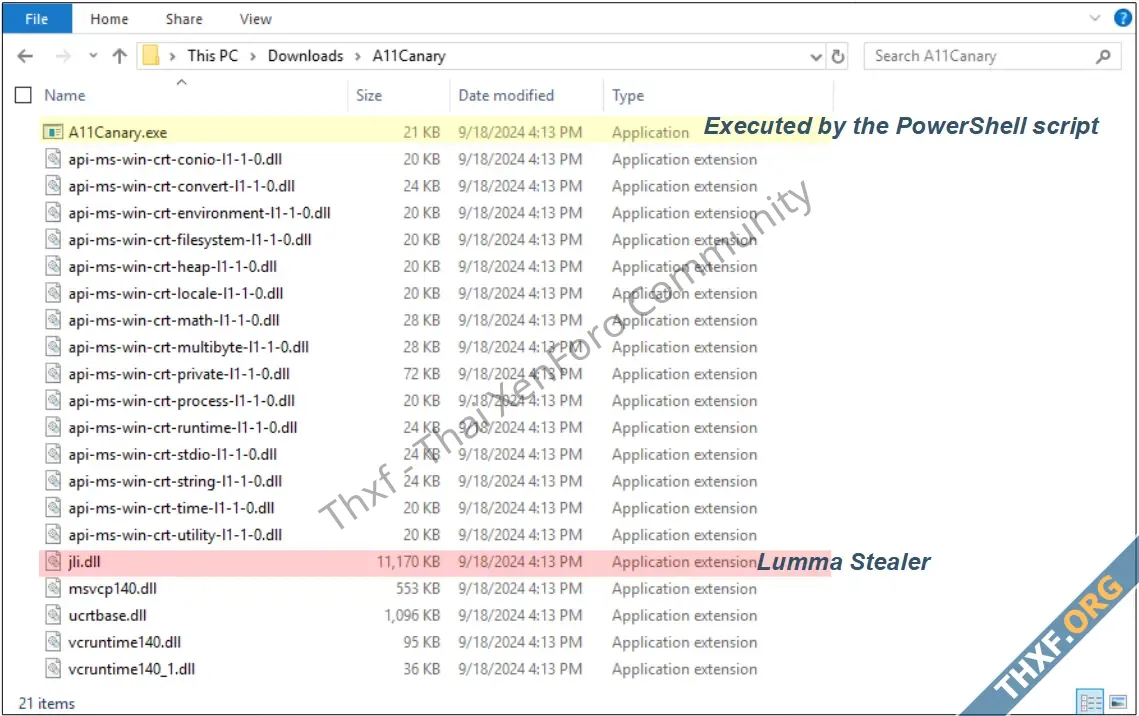The width and height of the screenshot is (1139, 716).
Task: Select the process DLL file icon
Action: [x=53, y=401]
